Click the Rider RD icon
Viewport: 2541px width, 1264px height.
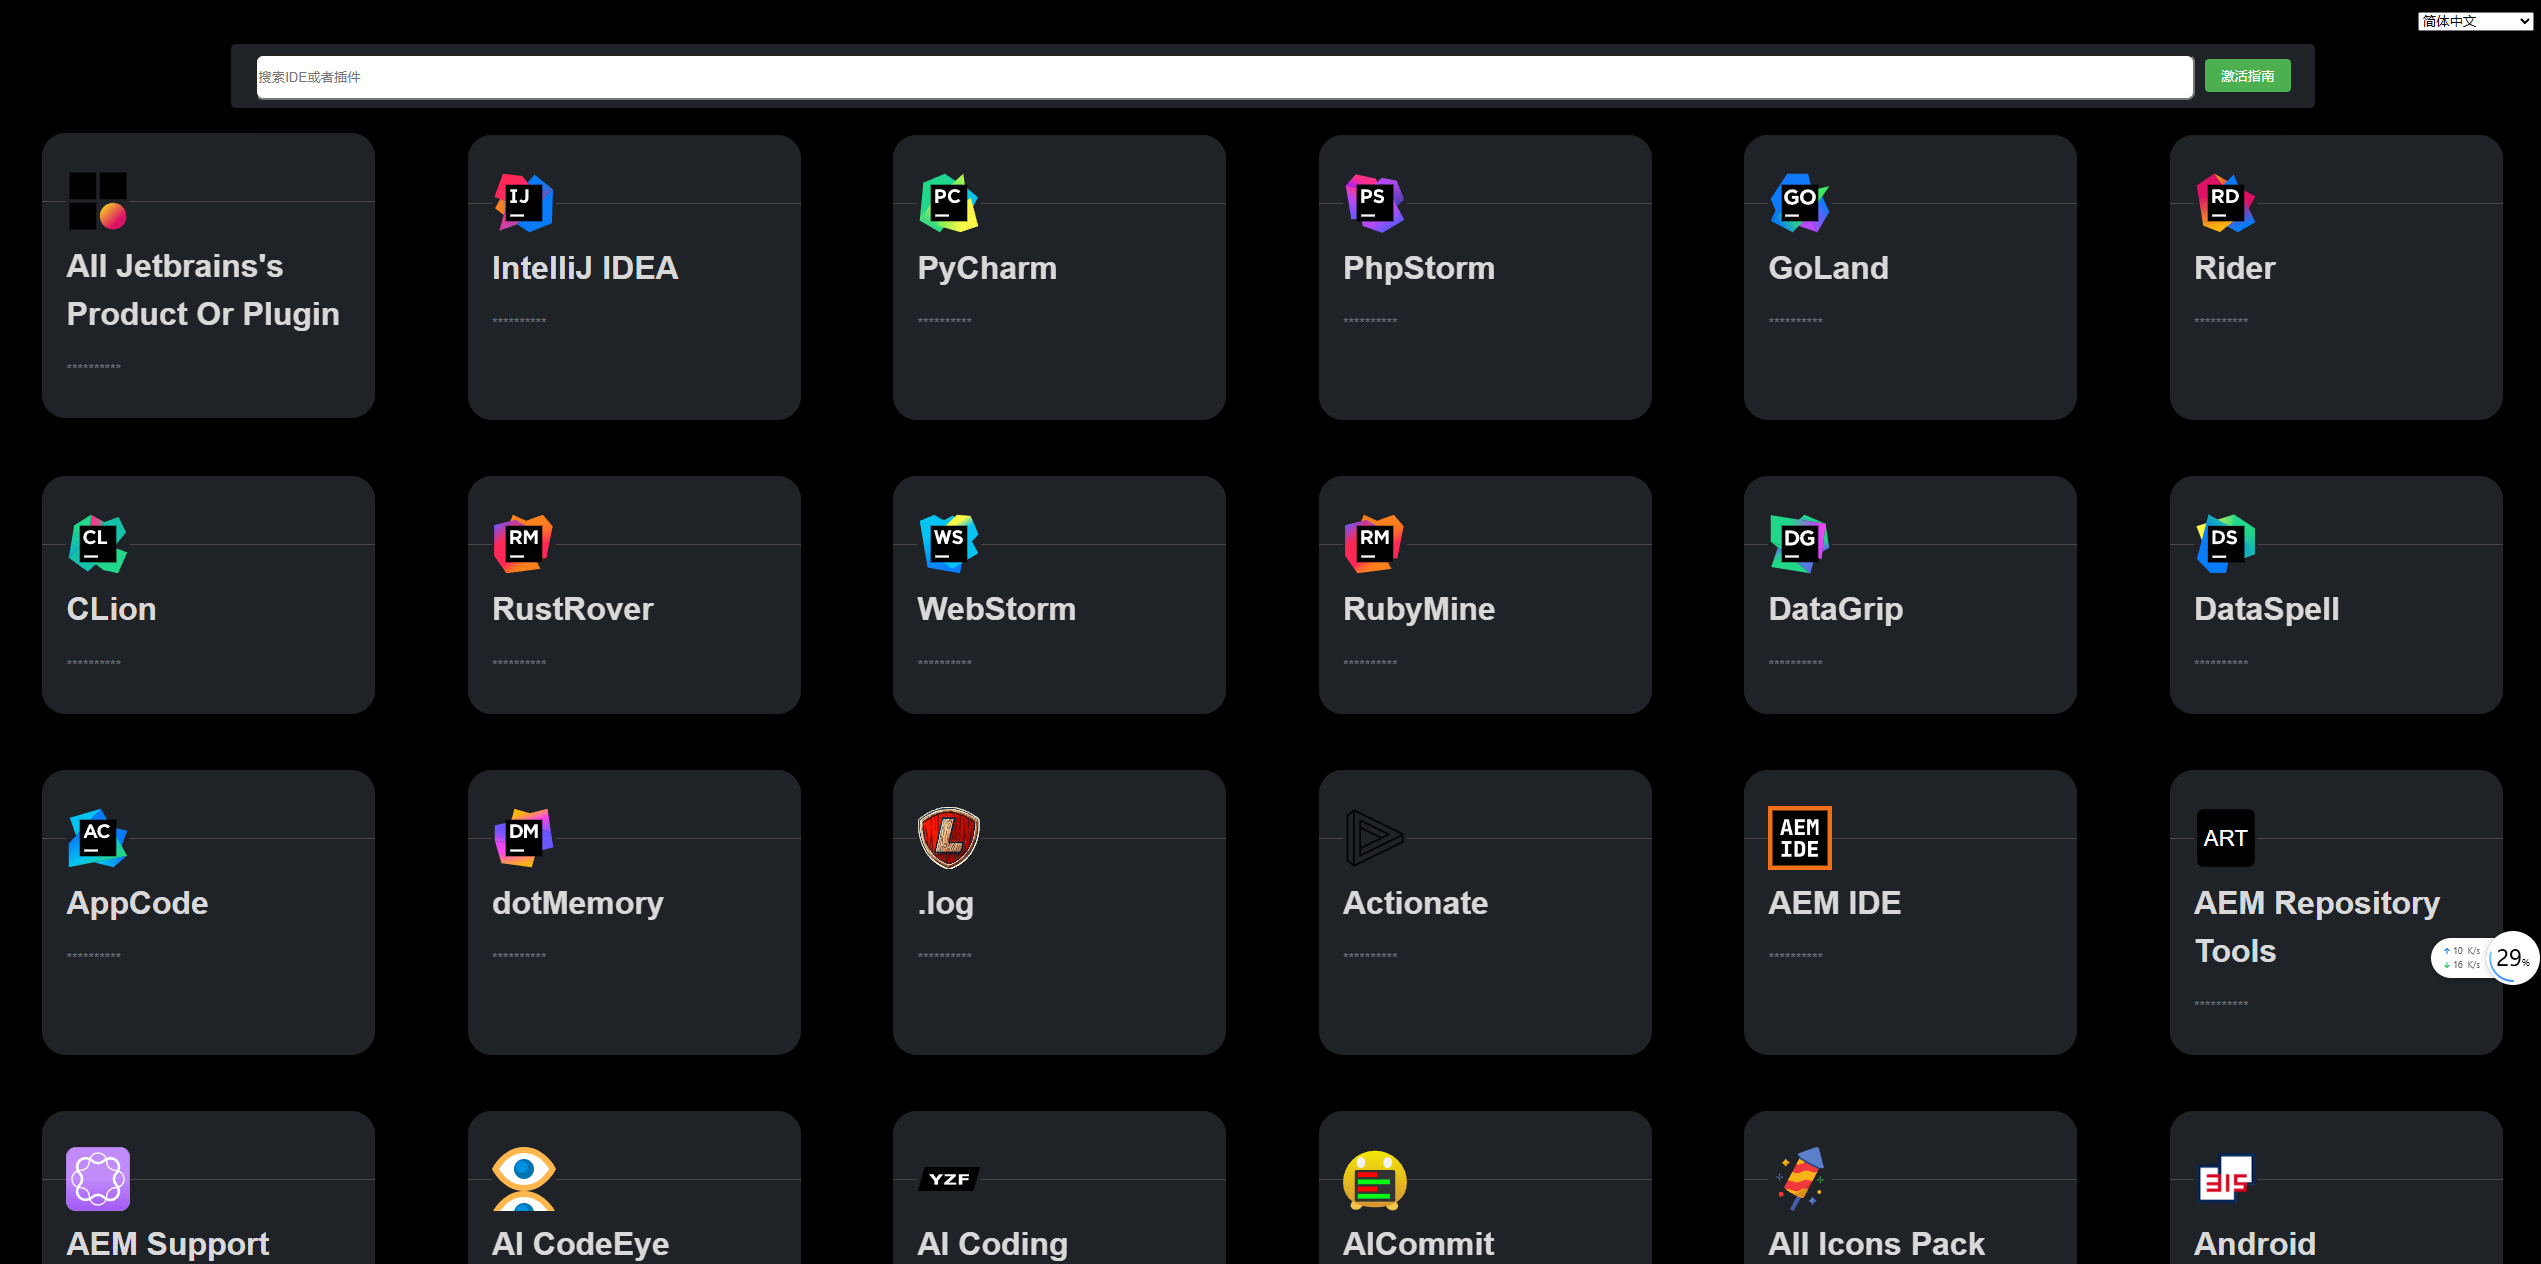[2225, 203]
